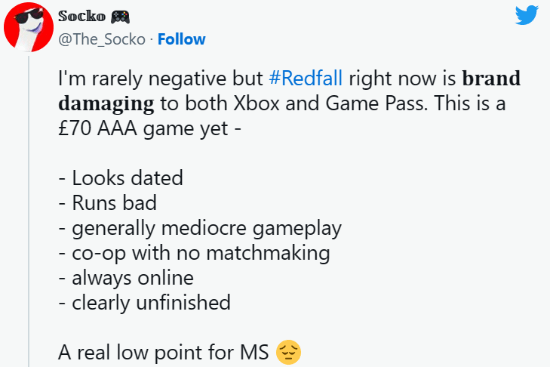Select the "Runs bad" line
This screenshot has width=550, height=367.
pyautogui.click(x=108, y=203)
